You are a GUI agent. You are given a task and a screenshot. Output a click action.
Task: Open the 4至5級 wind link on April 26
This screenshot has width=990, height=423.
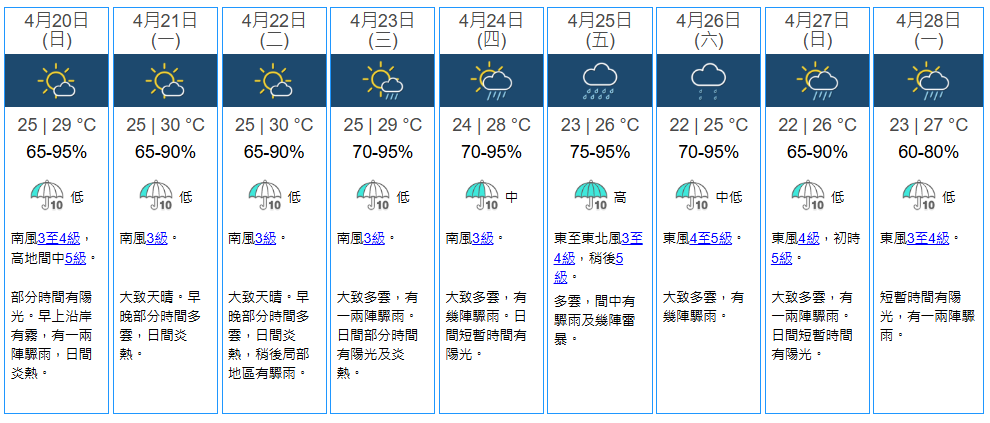point(712,239)
